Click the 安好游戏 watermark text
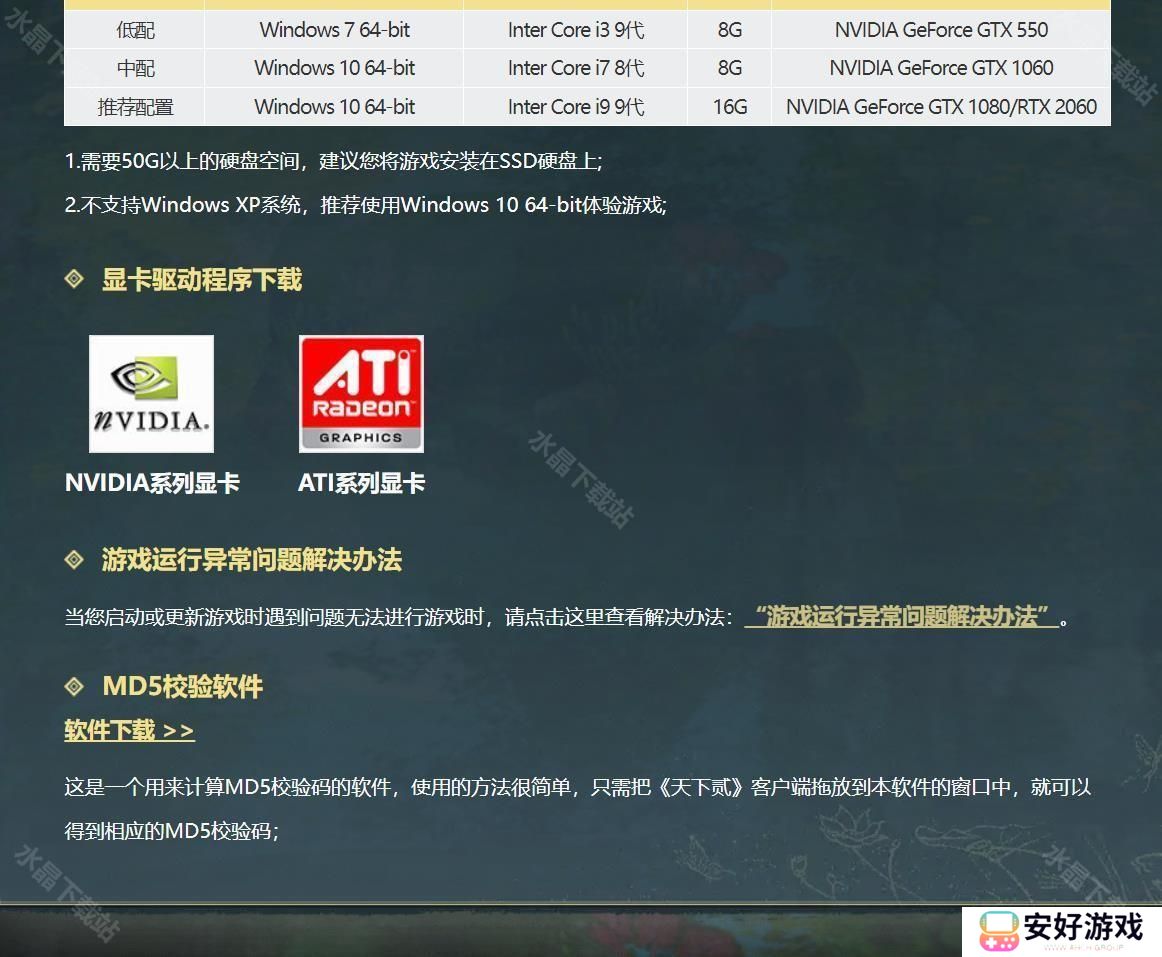 [x=1082, y=927]
